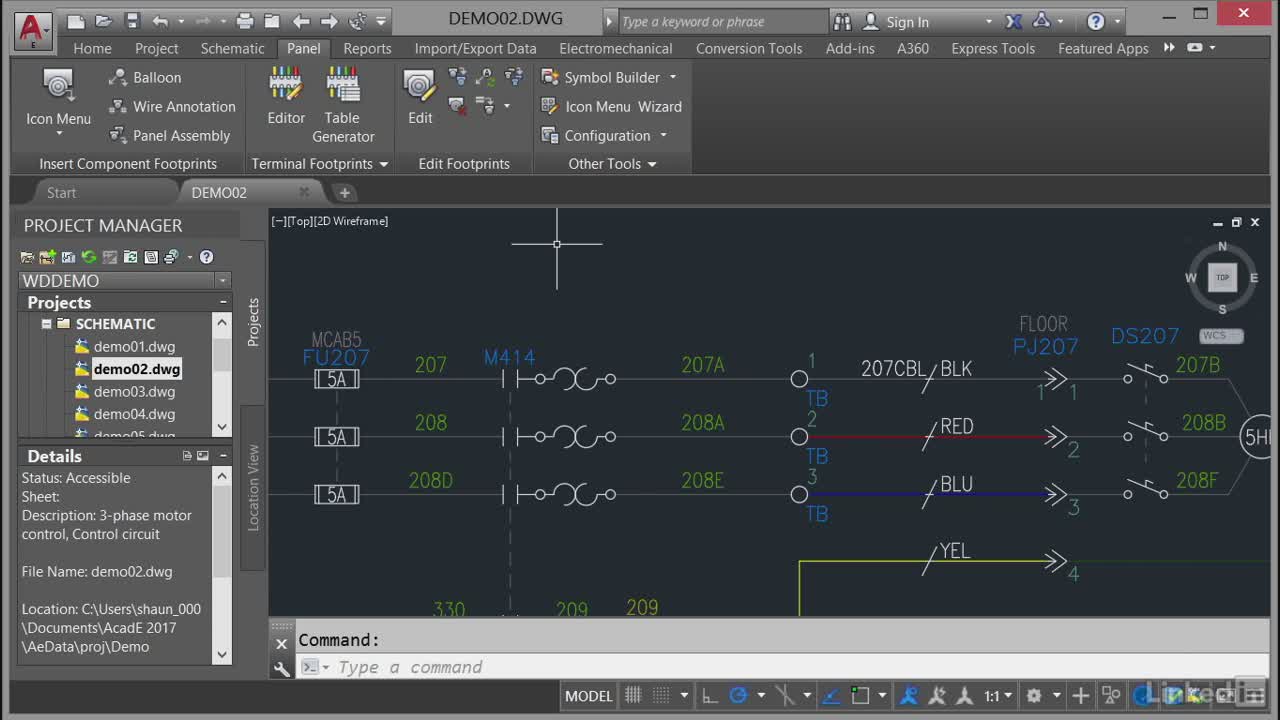The image size is (1280, 720).
Task: Expand the Terminal Footprints panel dropdown
Action: tap(383, 164)
